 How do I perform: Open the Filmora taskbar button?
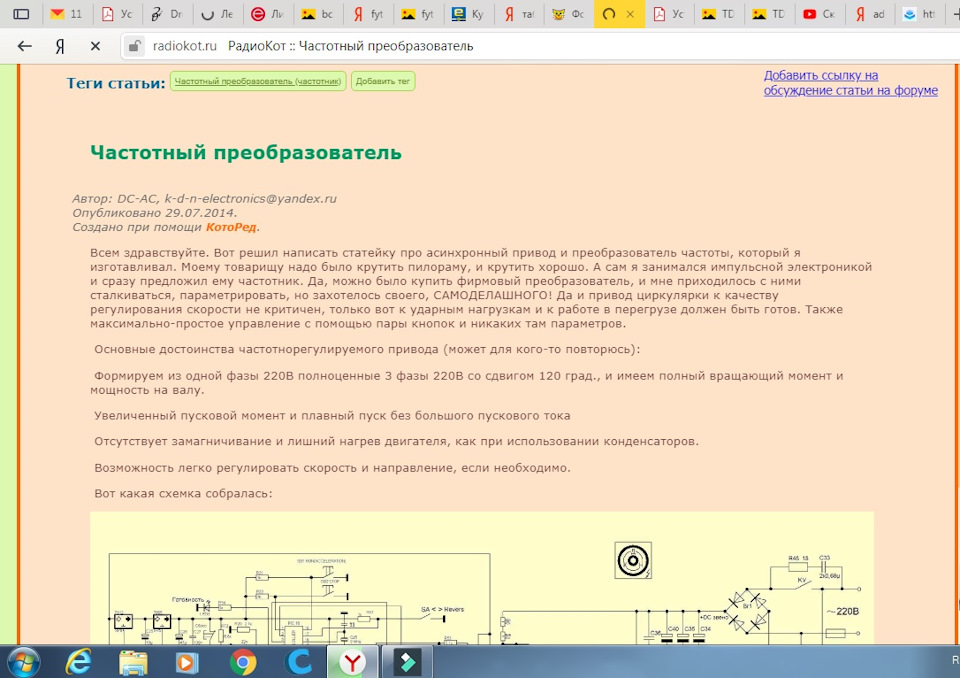click(407, 662)
